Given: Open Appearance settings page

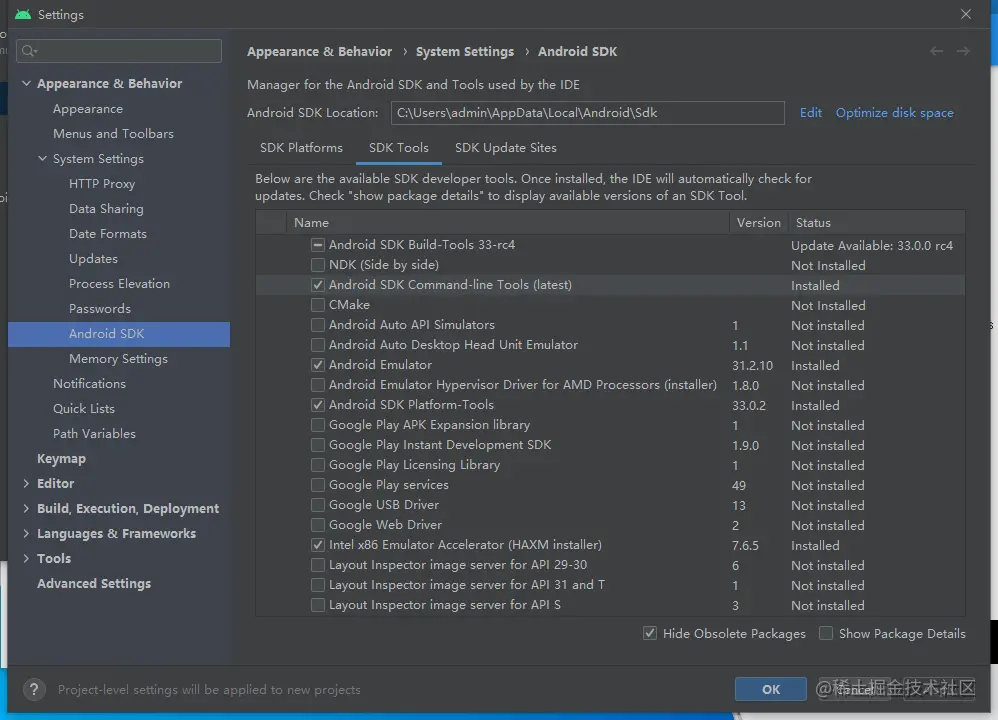Looking at the screenshot, I should [x=88, y=109].
